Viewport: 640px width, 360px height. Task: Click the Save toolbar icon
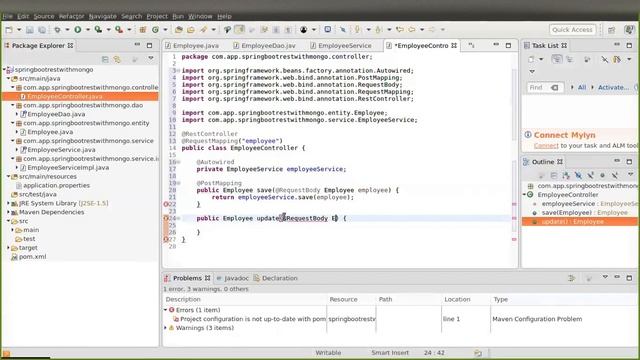[30, 29]
